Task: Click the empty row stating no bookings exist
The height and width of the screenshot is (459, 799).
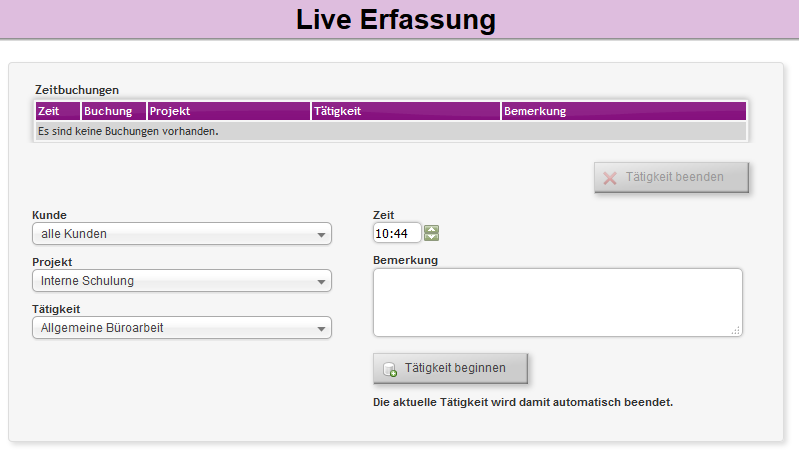Action: point(390,131)
